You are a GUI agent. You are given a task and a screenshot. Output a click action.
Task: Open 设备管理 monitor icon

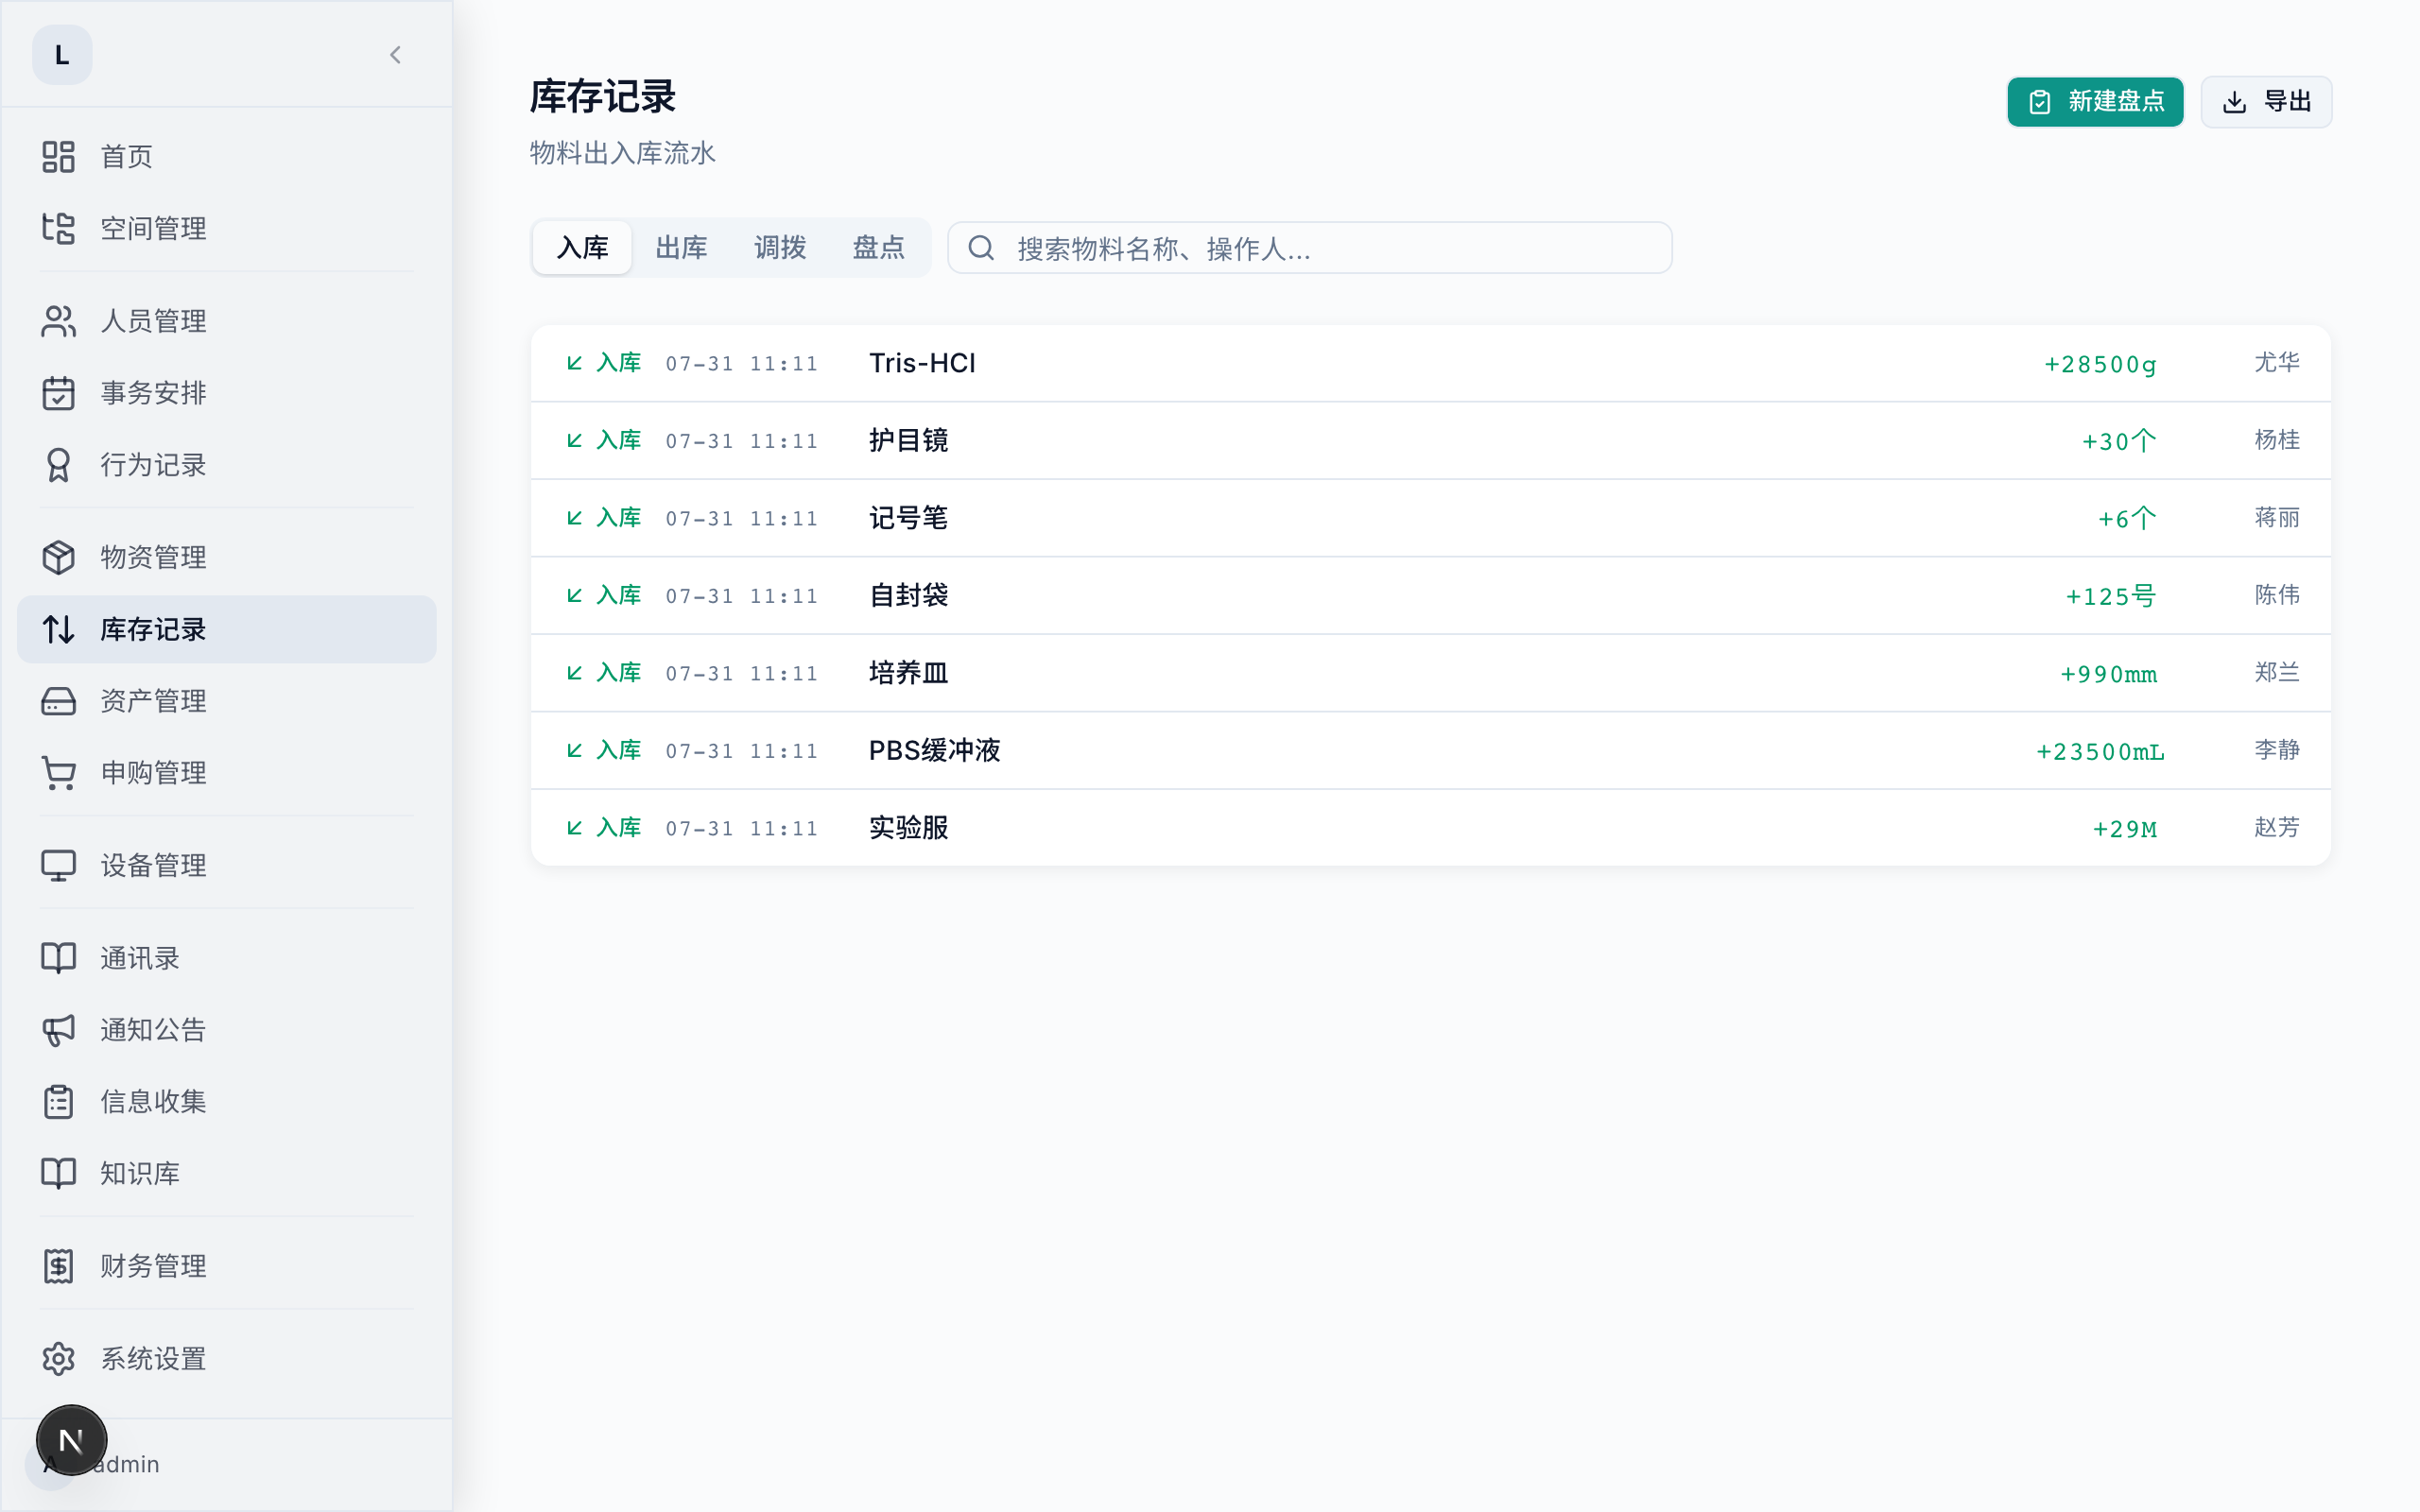coord(58,865)
